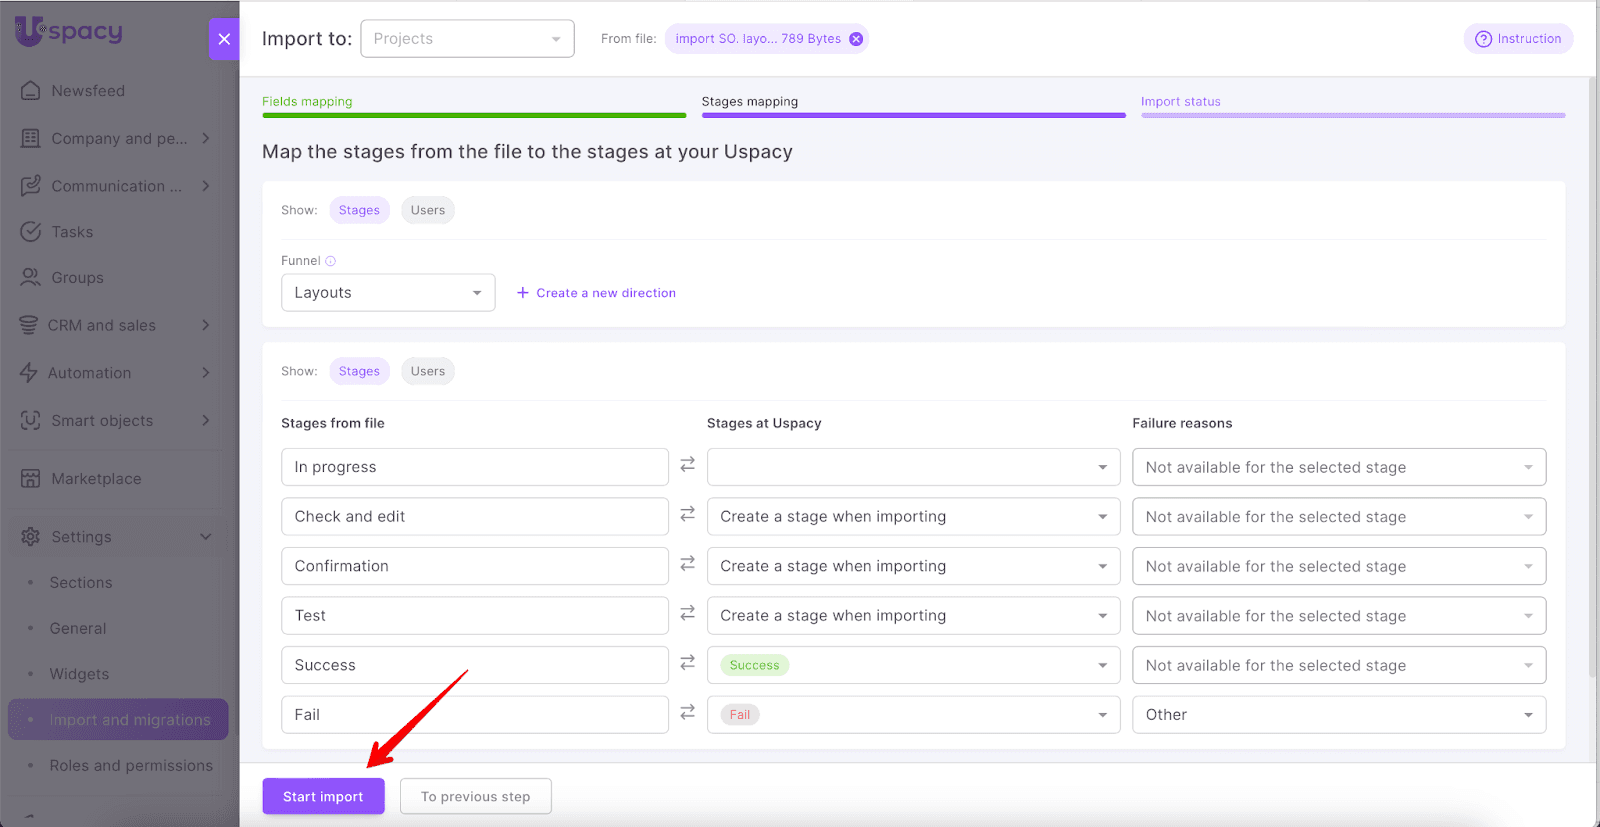
Task: Toggle the top Users filter chip
Action: (427, 210)
